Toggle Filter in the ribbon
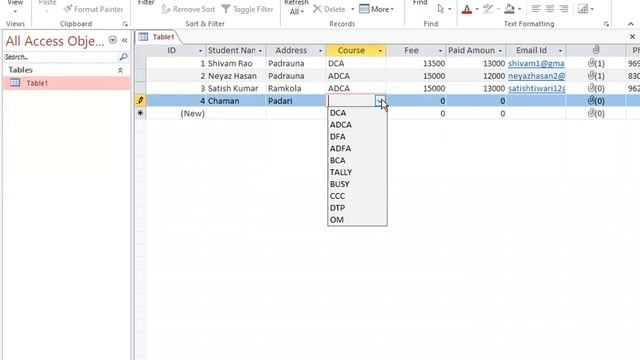The image size is (640, 360). coord(247,9)
